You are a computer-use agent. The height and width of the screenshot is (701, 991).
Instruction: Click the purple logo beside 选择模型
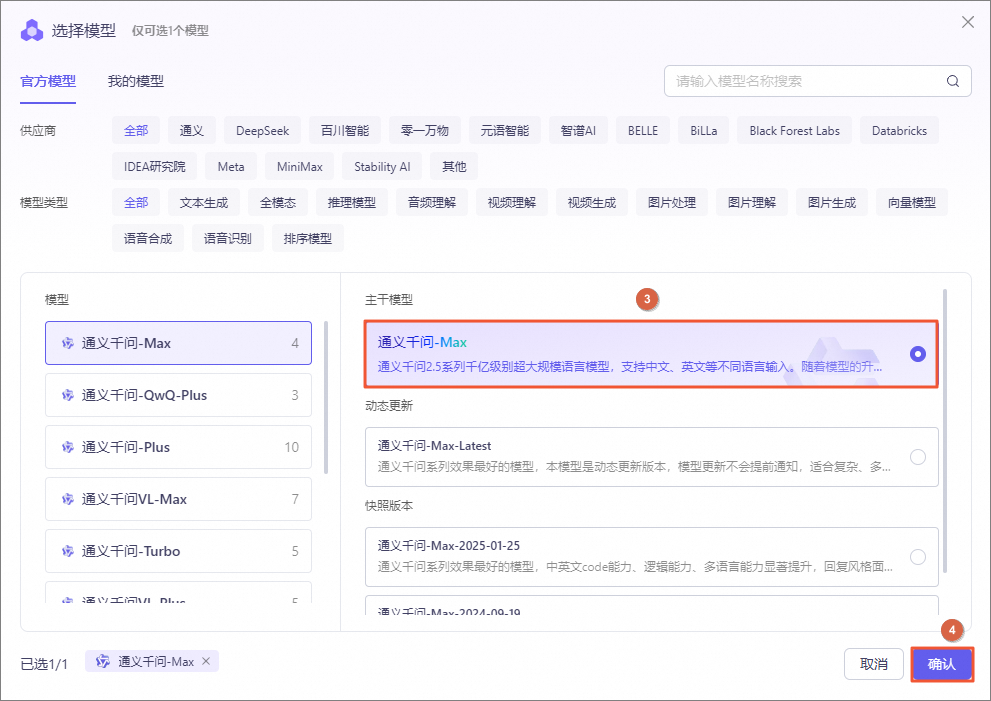[x=32, y=30]
